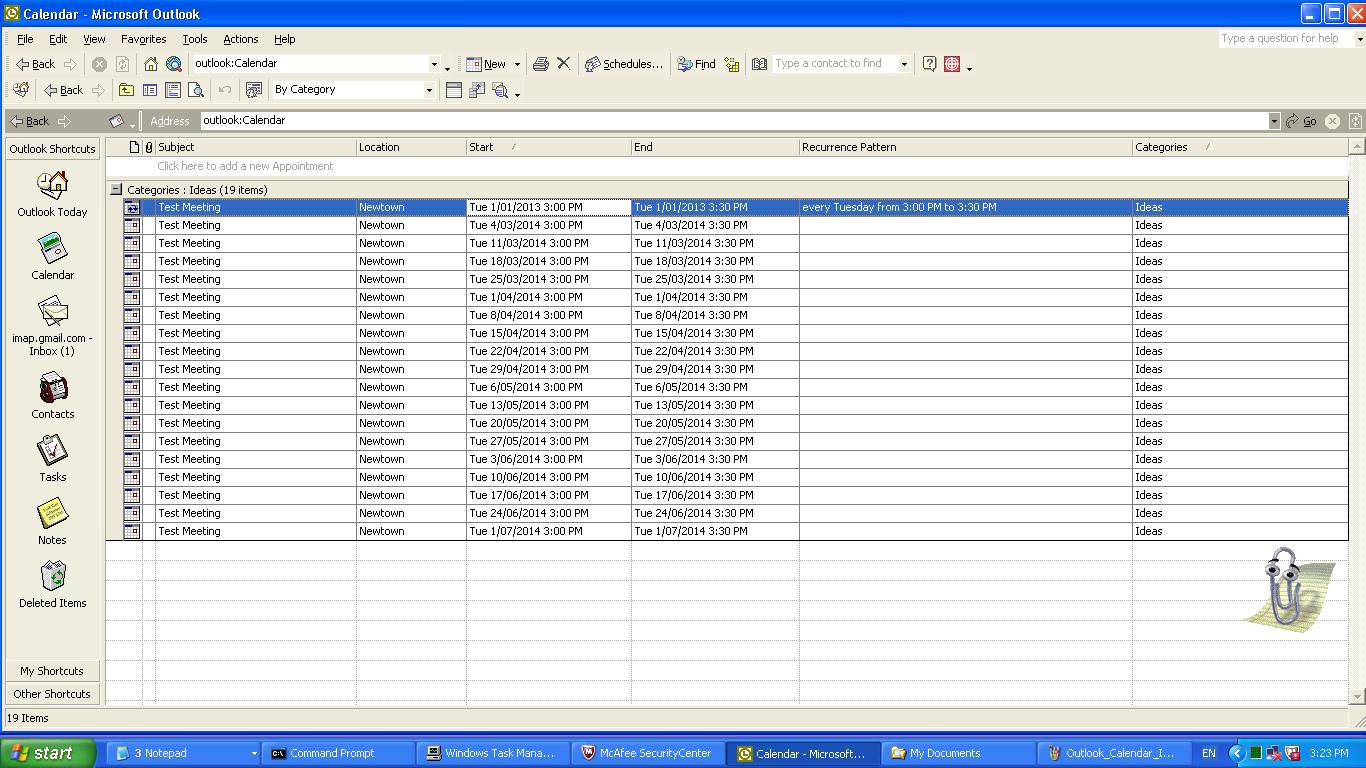Click the Delete (X) toolbar icon

(564, 64)
